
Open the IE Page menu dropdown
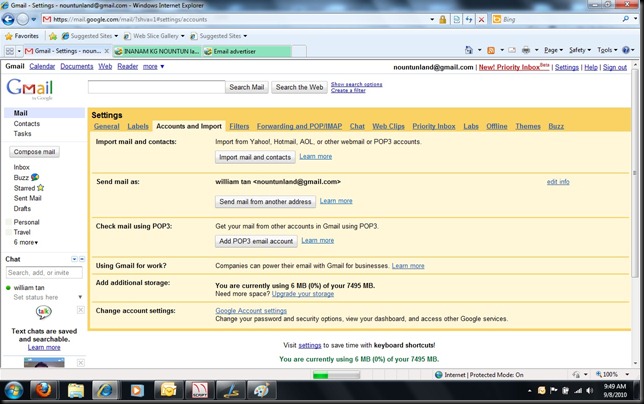tap(554, 50)
